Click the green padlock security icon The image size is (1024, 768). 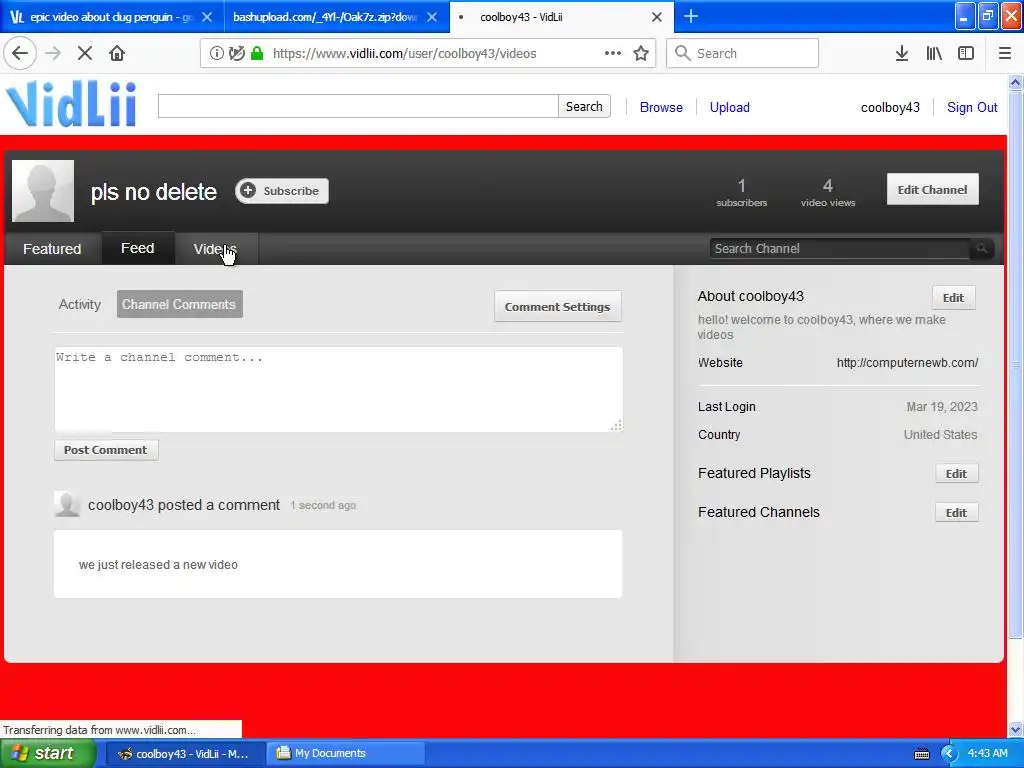(x=257, y=54)
